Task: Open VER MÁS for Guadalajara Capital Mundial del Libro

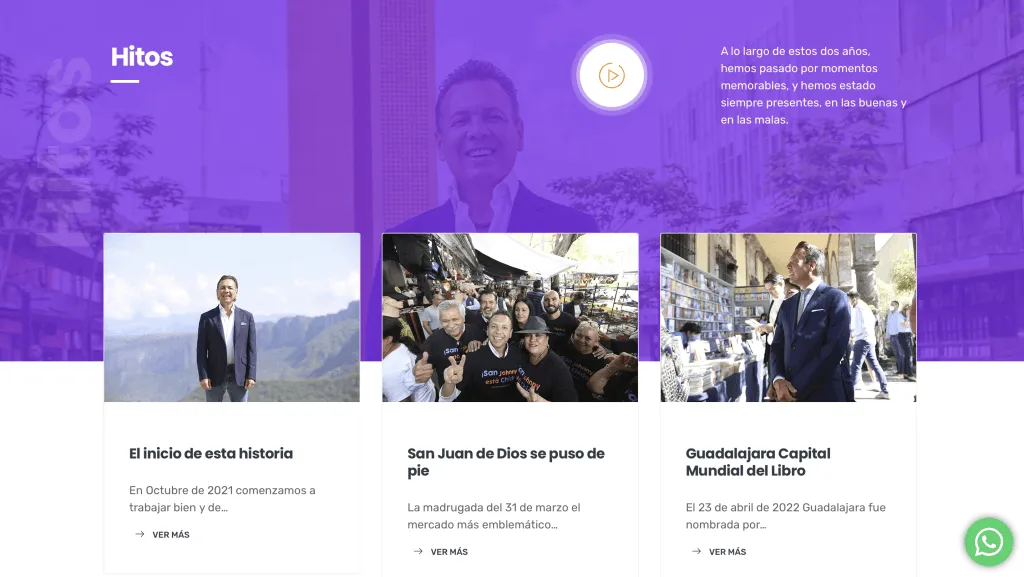Action: [x=728, y=552]
